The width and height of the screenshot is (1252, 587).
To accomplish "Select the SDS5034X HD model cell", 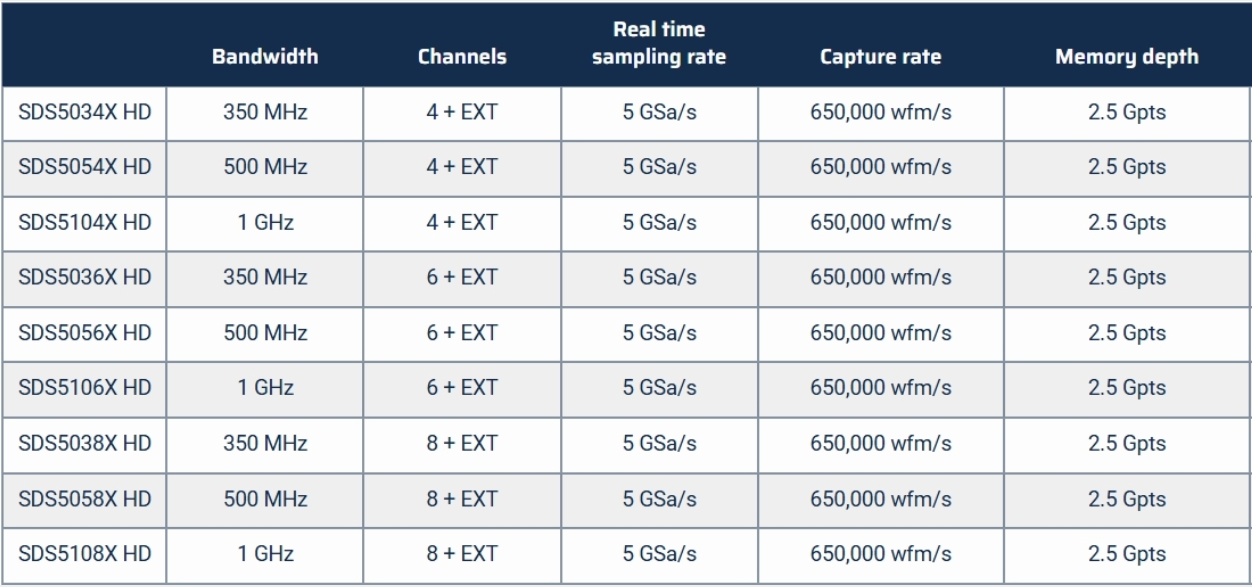I will (x=85, y=113).
